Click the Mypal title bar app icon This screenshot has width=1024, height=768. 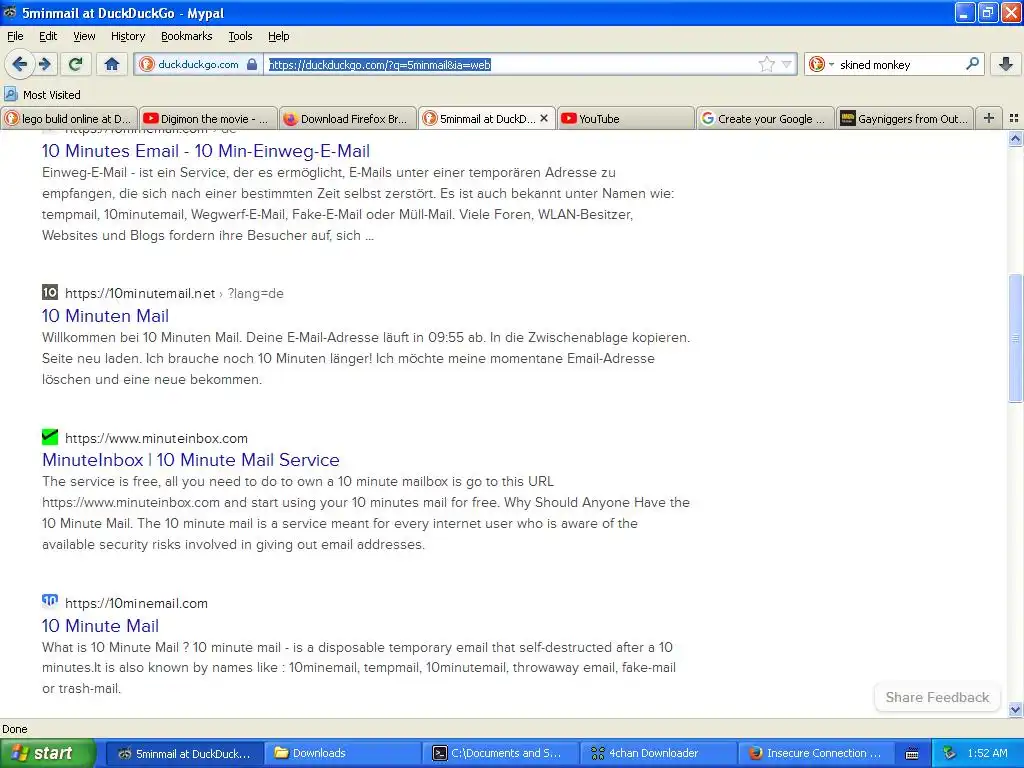point(10,12)
